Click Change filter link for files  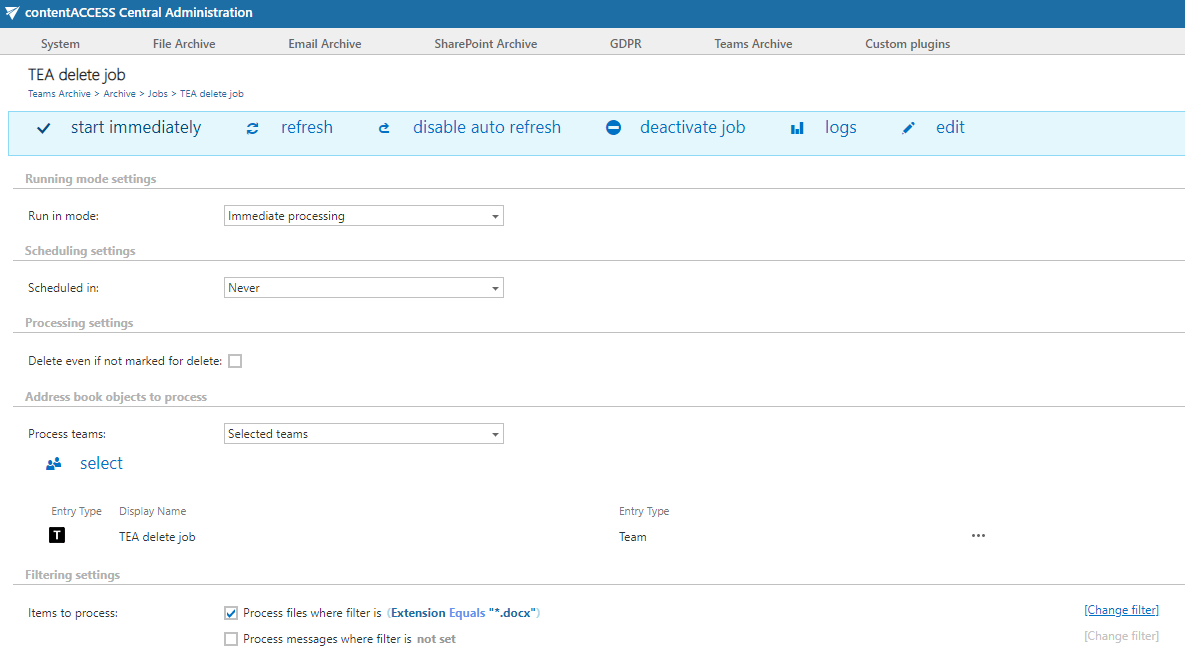pyautogui.click(x=1121, y=610)
